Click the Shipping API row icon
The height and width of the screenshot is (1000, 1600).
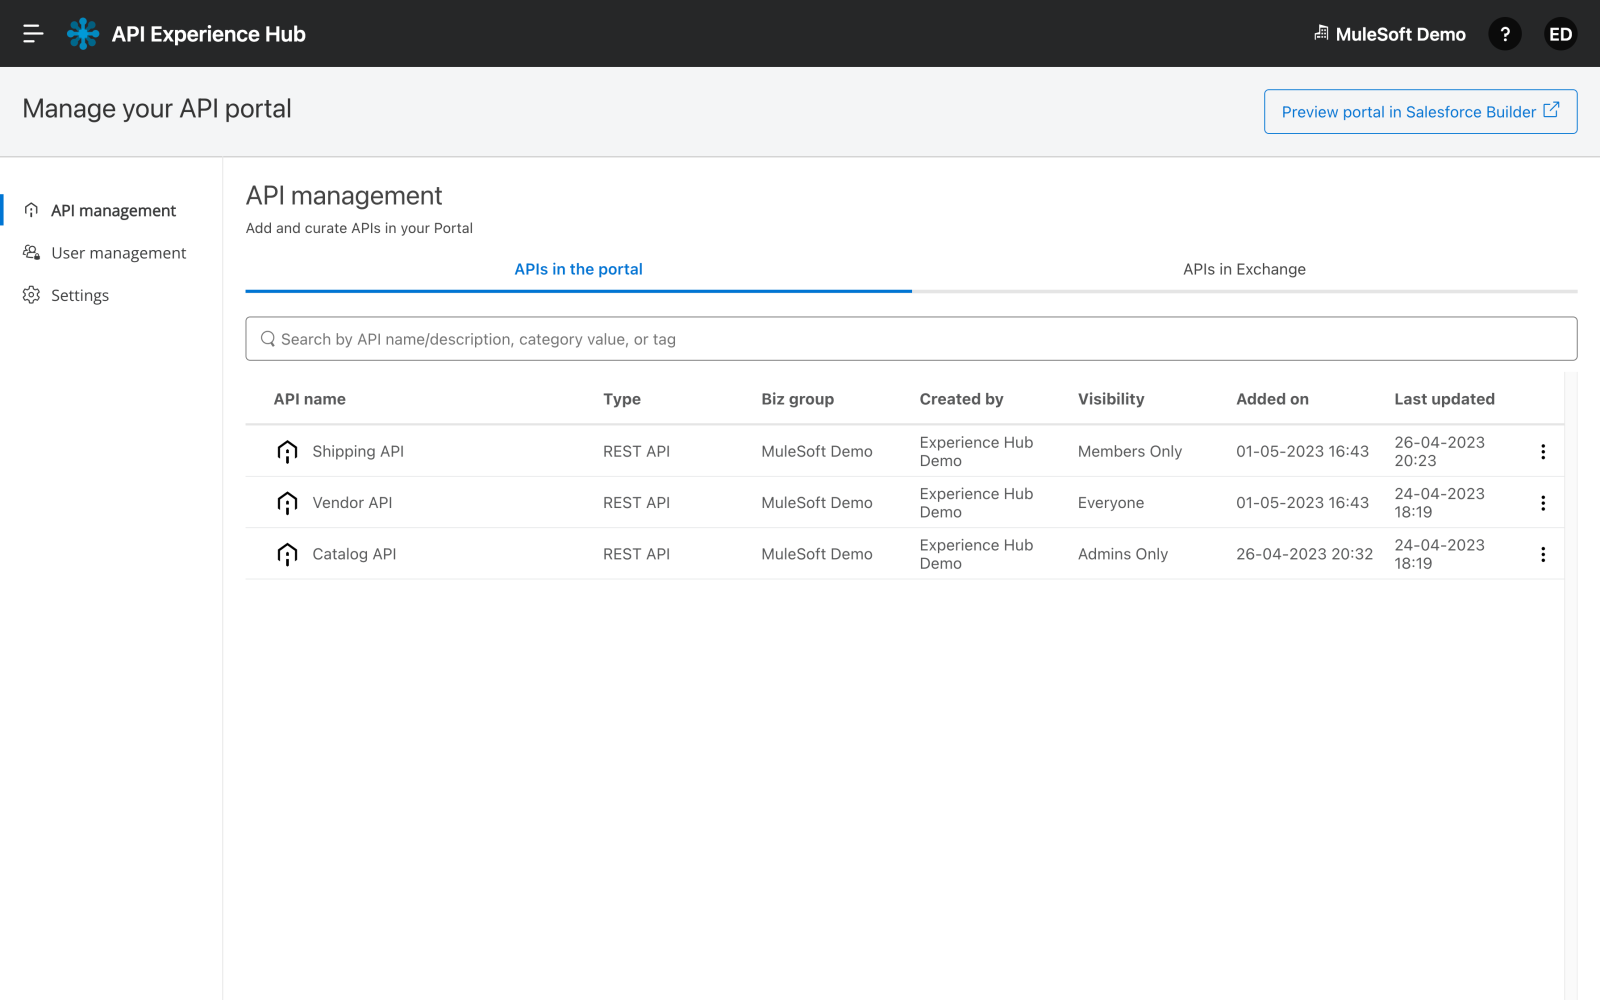(x=287, y=452)
